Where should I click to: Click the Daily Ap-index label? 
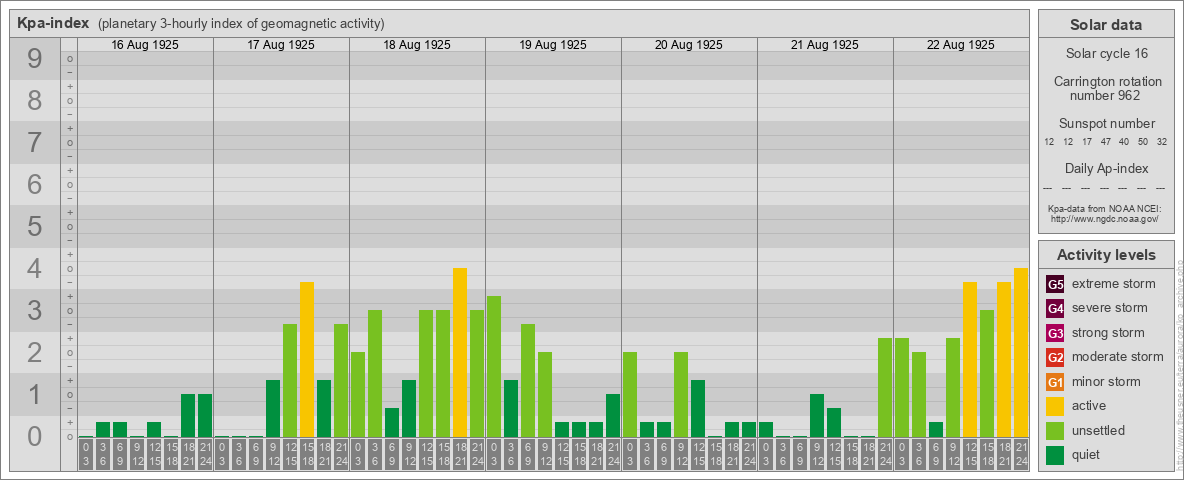click(1106, 168)
